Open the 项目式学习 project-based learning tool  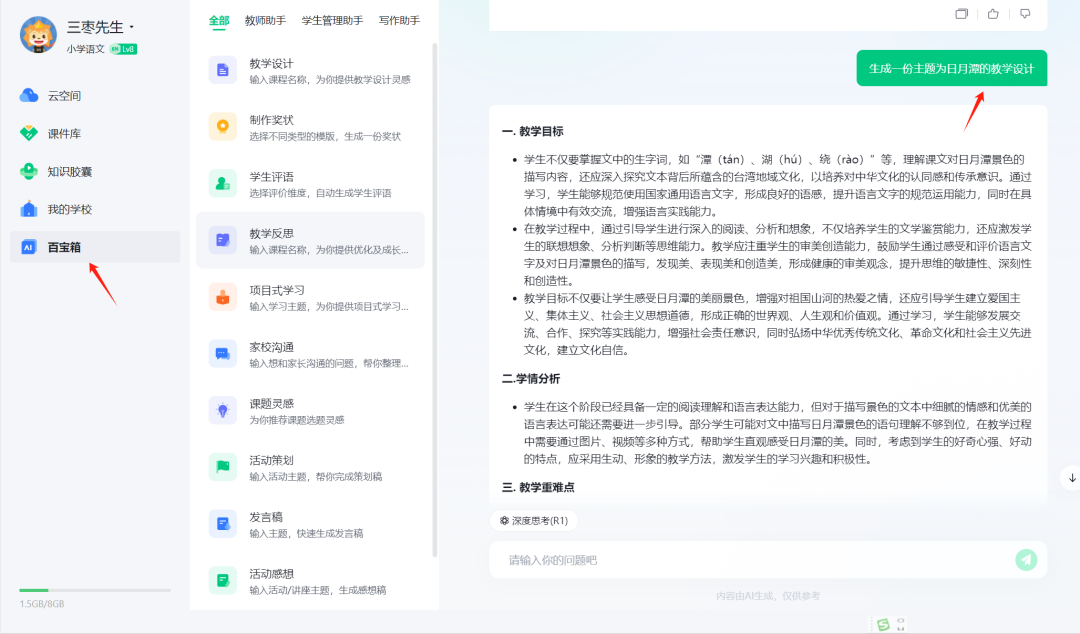coord(222,294)
